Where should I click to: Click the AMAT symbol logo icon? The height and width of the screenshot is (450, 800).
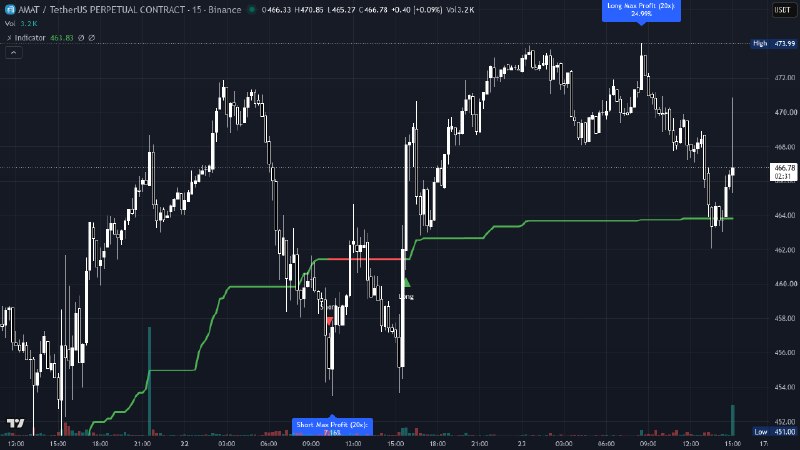click(10, 10)
